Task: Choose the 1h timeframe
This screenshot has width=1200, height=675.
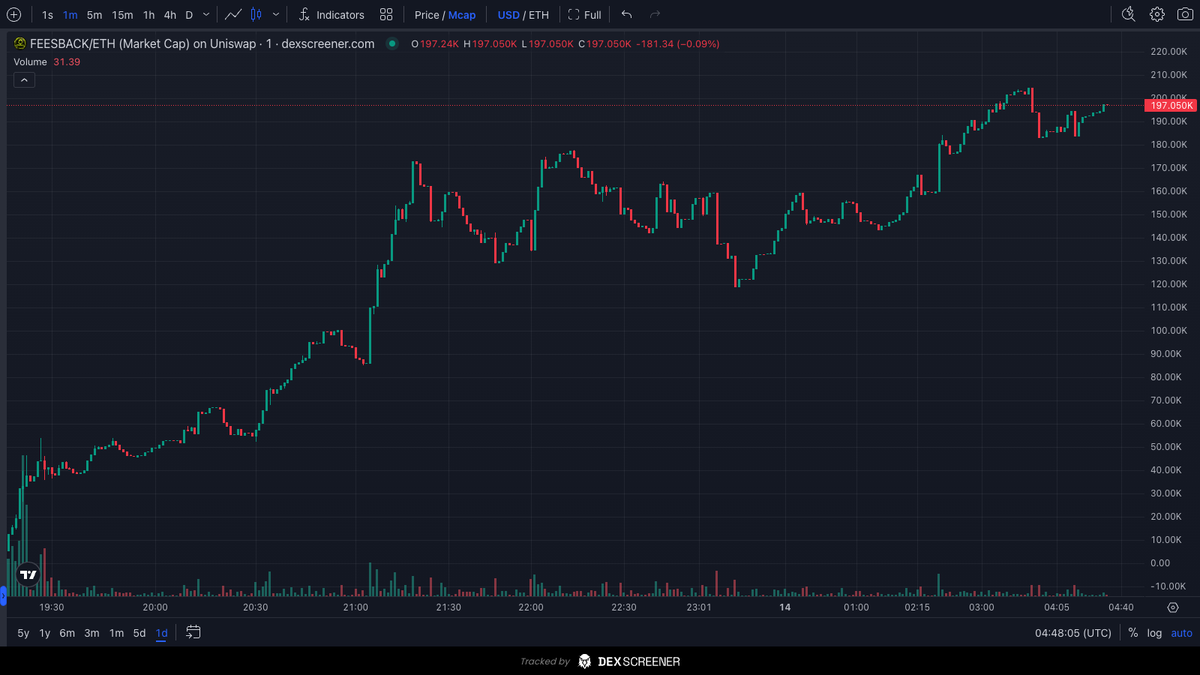Action: [x=149, y=15]
